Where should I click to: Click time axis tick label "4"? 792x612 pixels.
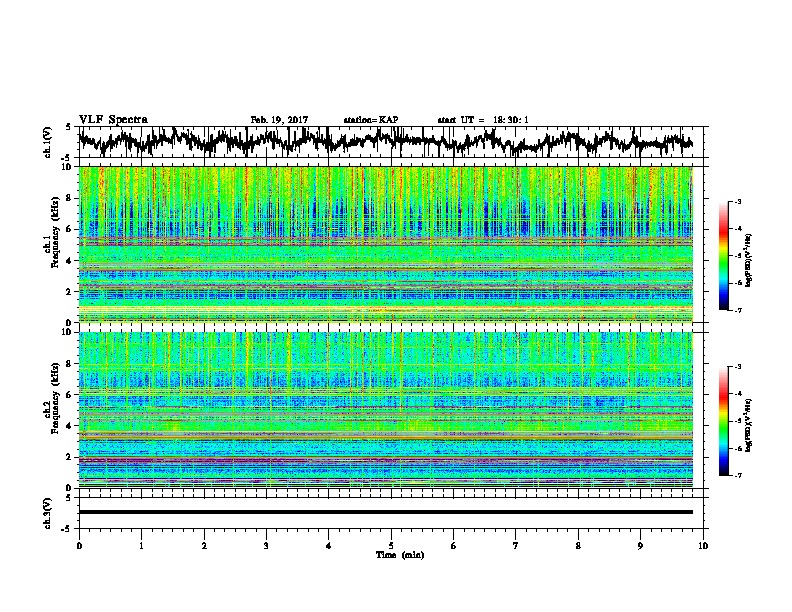[x=329, y=546]
